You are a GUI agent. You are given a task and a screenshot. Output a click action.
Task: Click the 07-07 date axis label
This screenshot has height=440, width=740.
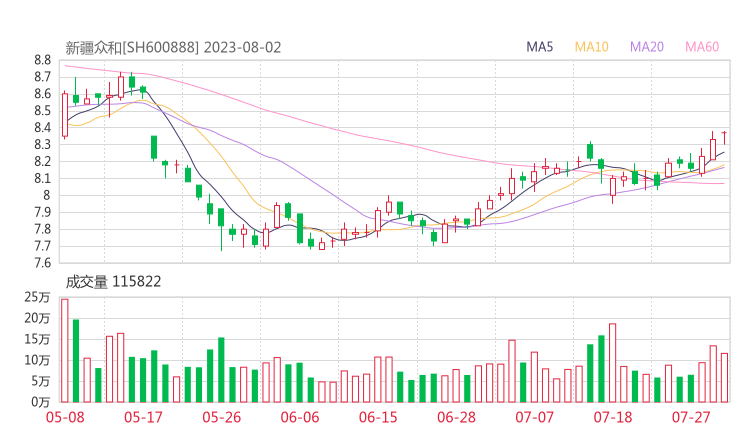coord(534,417)
